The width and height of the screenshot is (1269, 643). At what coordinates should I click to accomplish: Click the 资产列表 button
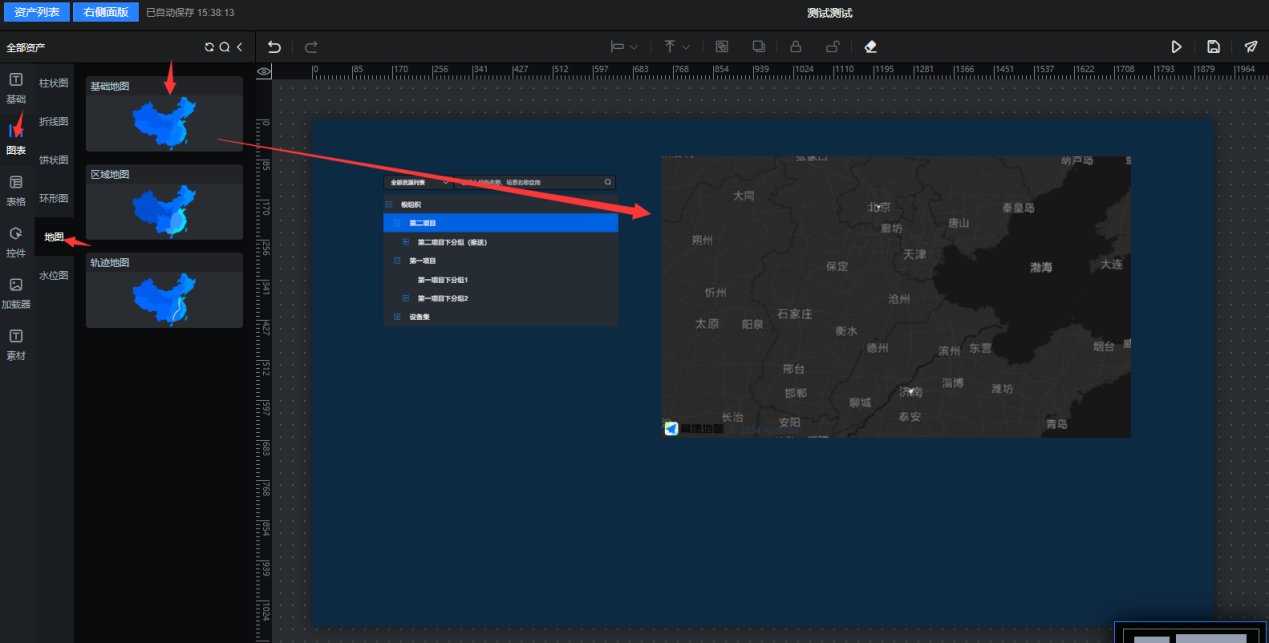(36, 13)
